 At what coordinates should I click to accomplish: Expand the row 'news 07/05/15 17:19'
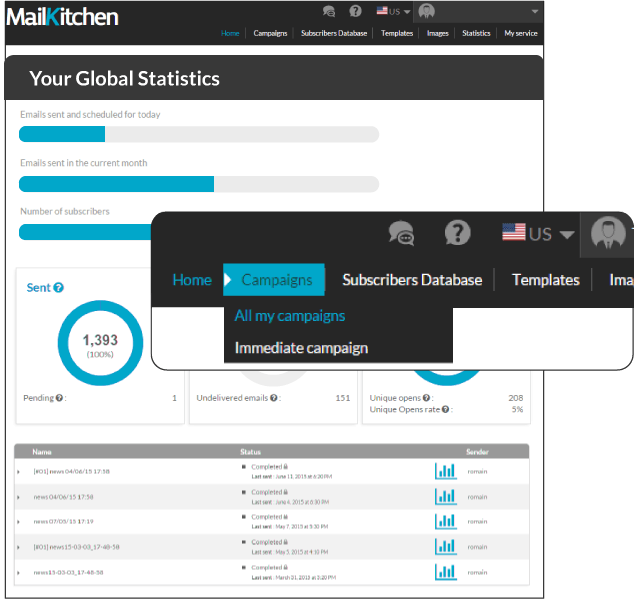point(18,522)
